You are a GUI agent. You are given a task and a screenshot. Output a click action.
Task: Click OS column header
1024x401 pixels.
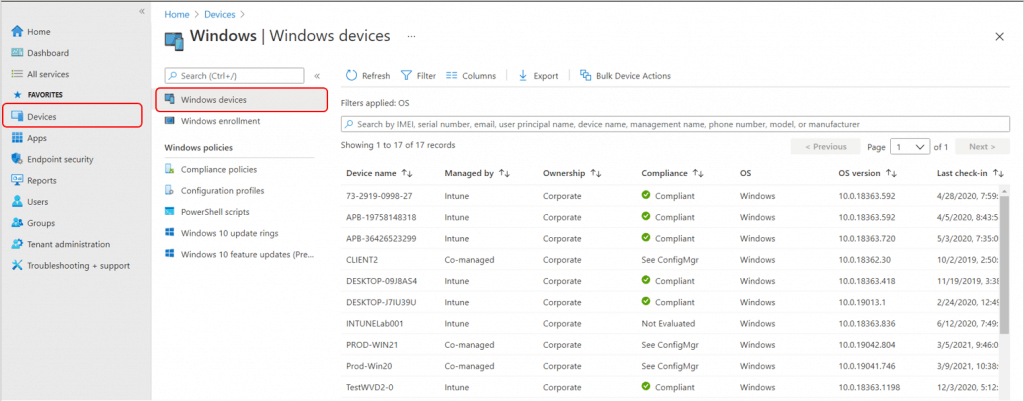pos(745,173)
